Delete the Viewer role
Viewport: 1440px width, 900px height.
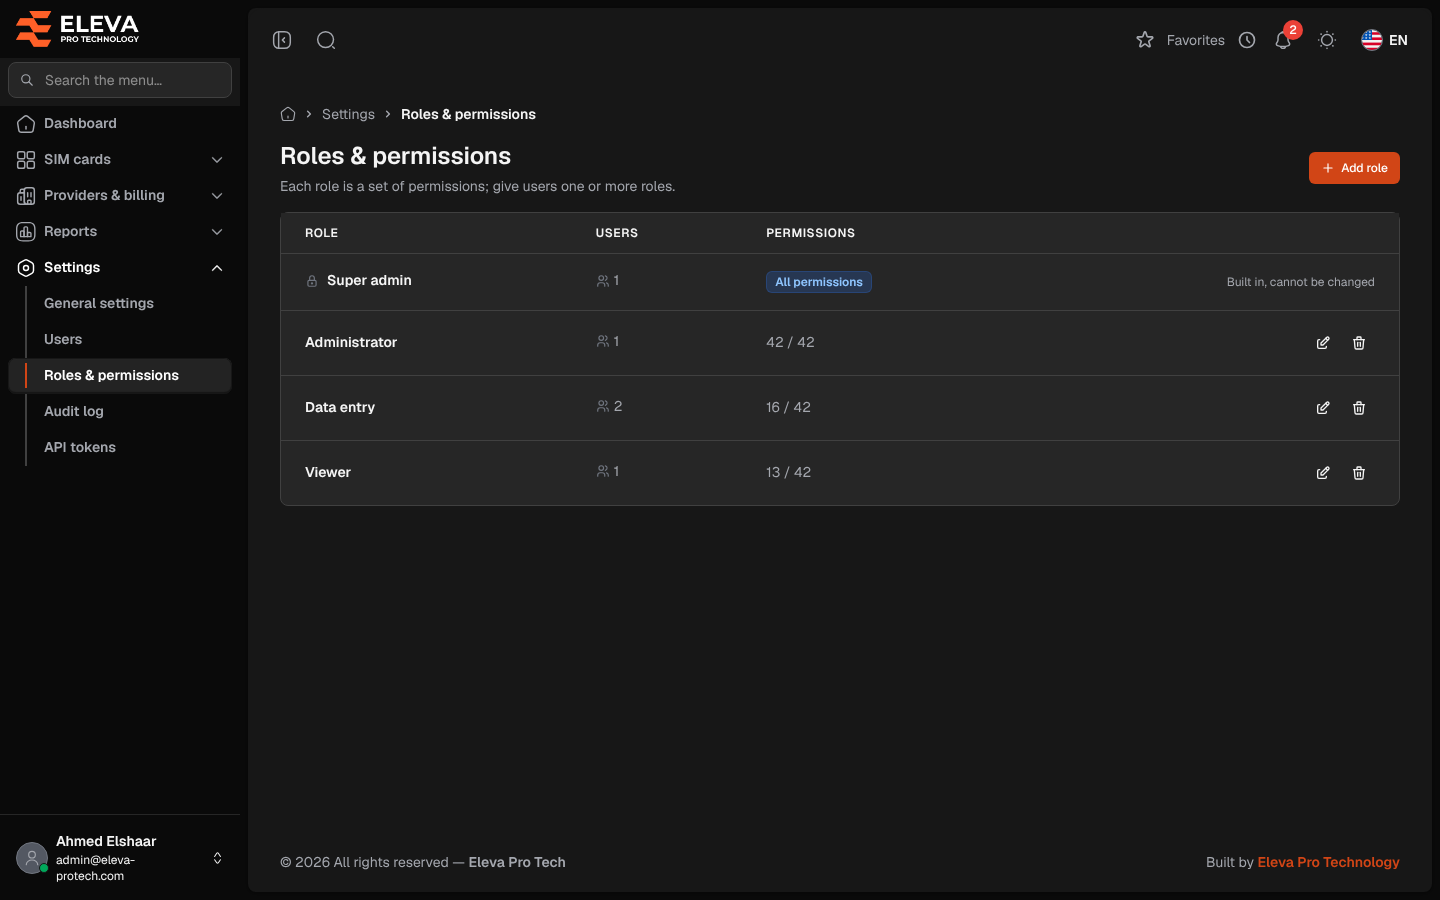click(1359, 473)
